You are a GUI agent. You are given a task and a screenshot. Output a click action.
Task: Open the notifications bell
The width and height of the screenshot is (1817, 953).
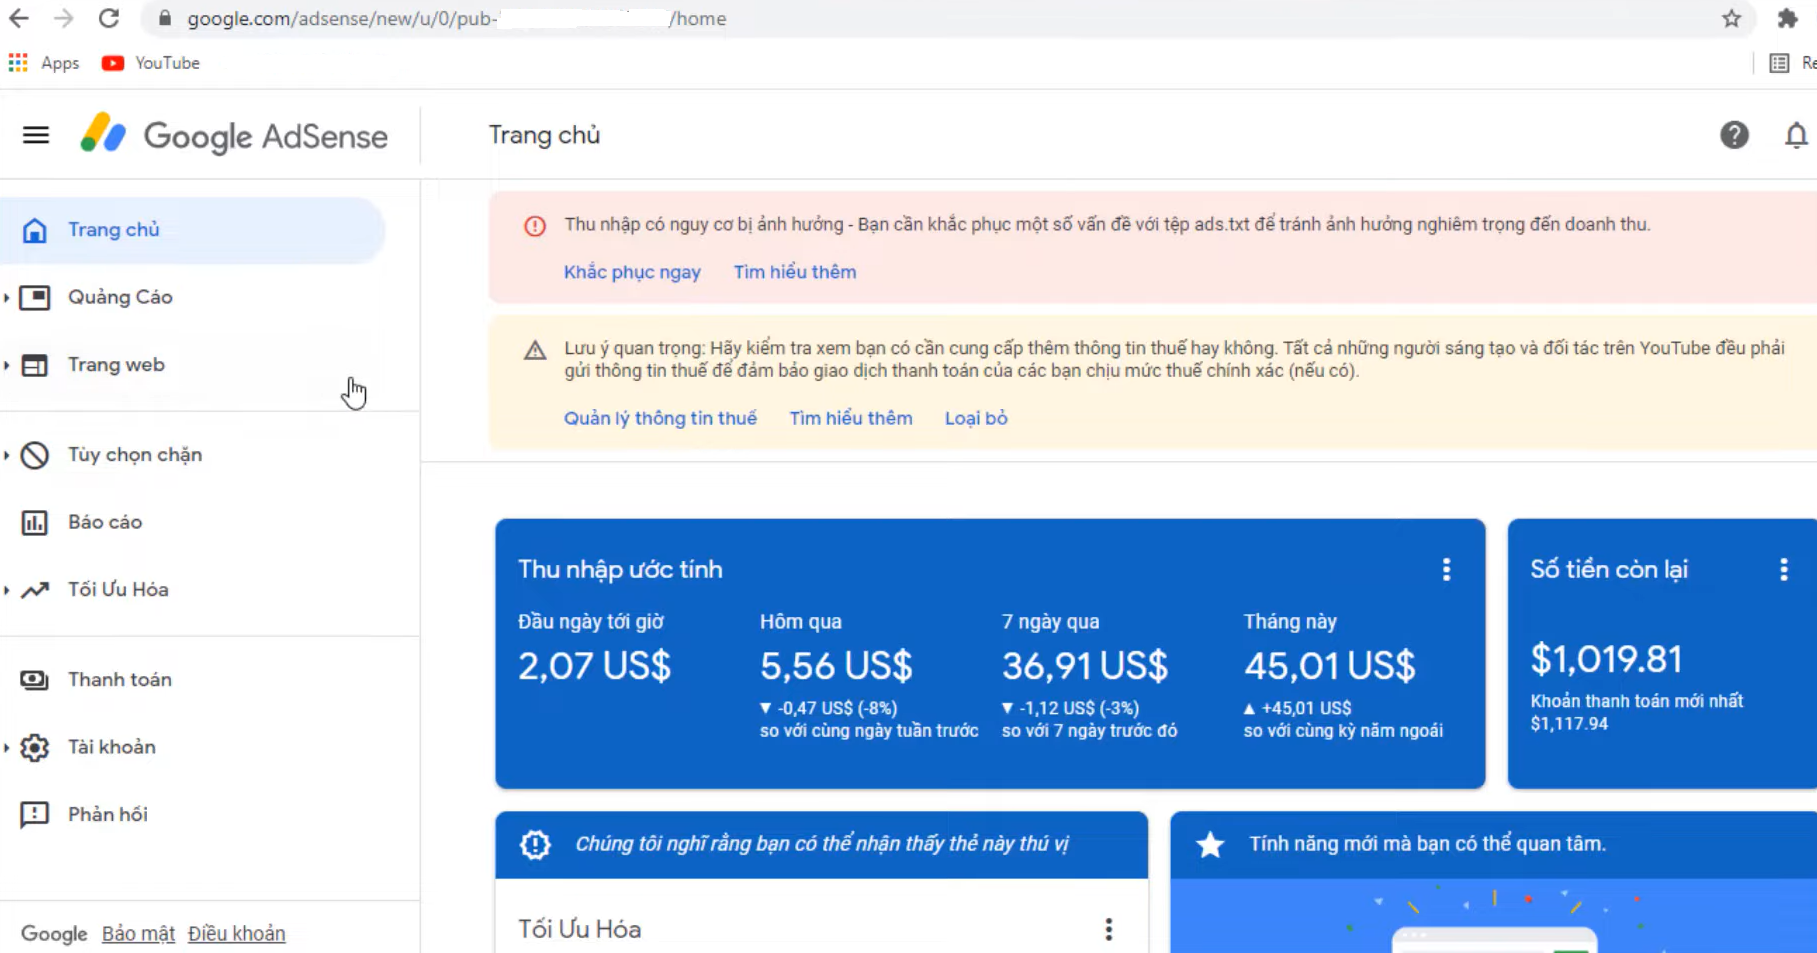1796,135
